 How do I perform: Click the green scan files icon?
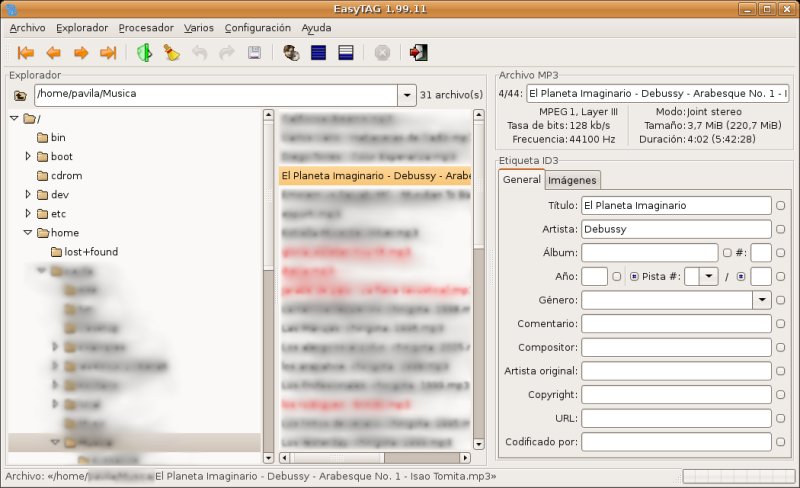pyautogui.click(x=144, y=53)
